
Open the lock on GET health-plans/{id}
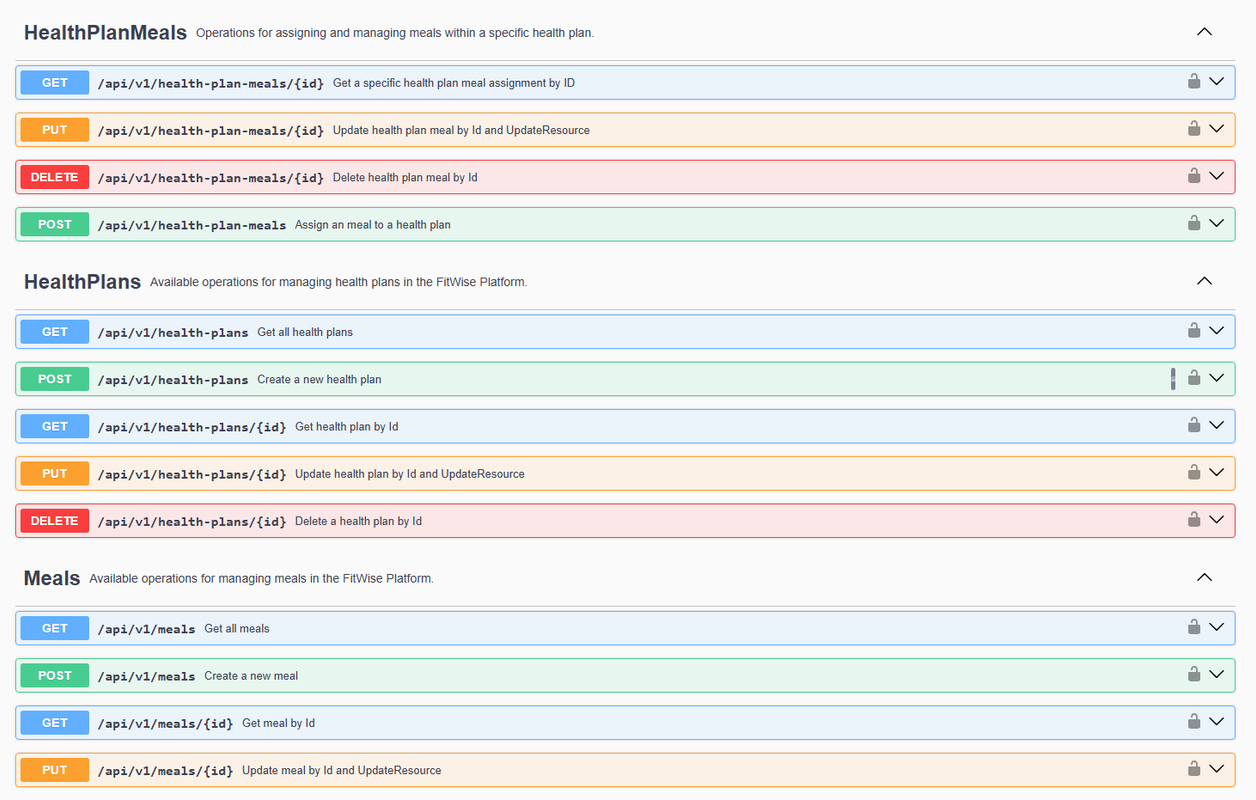(1194, 425)
